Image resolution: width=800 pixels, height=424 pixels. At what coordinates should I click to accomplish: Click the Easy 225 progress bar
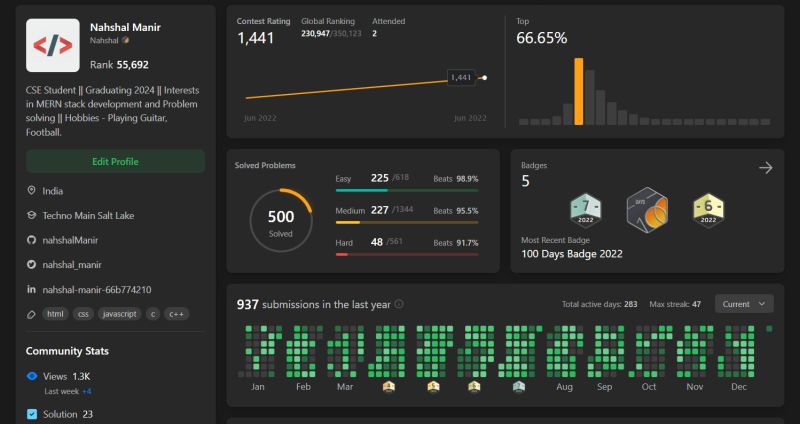(x=407, y=190)
